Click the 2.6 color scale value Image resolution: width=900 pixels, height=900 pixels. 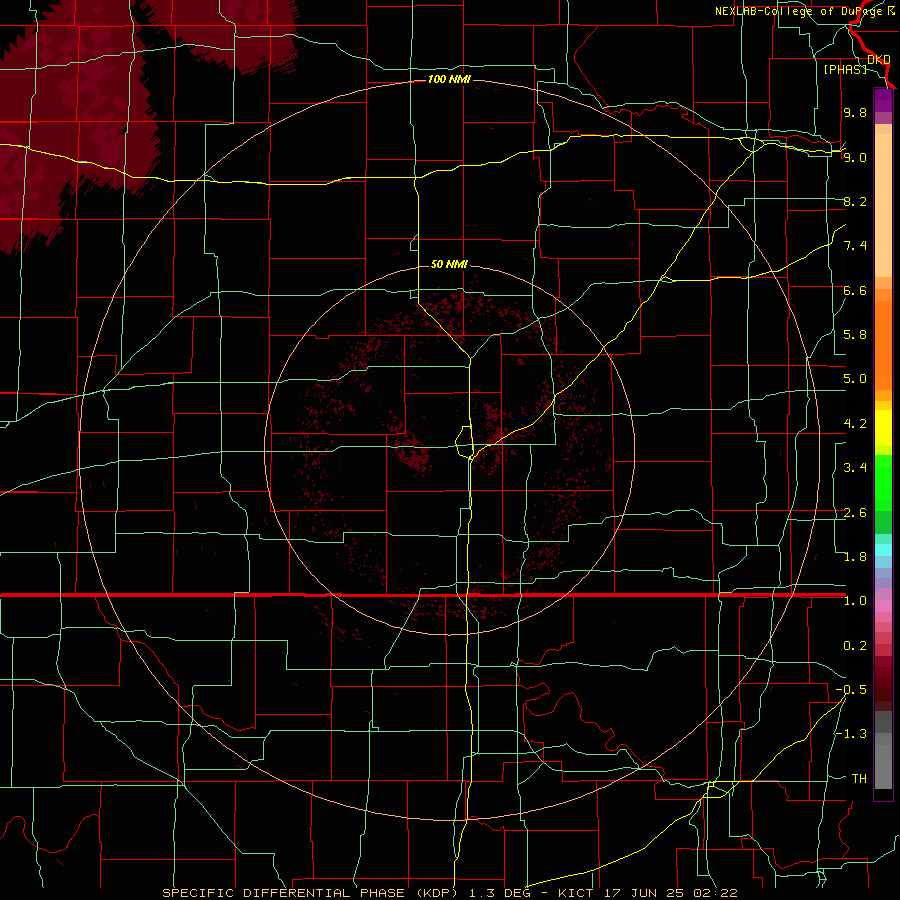coord(855,513)
